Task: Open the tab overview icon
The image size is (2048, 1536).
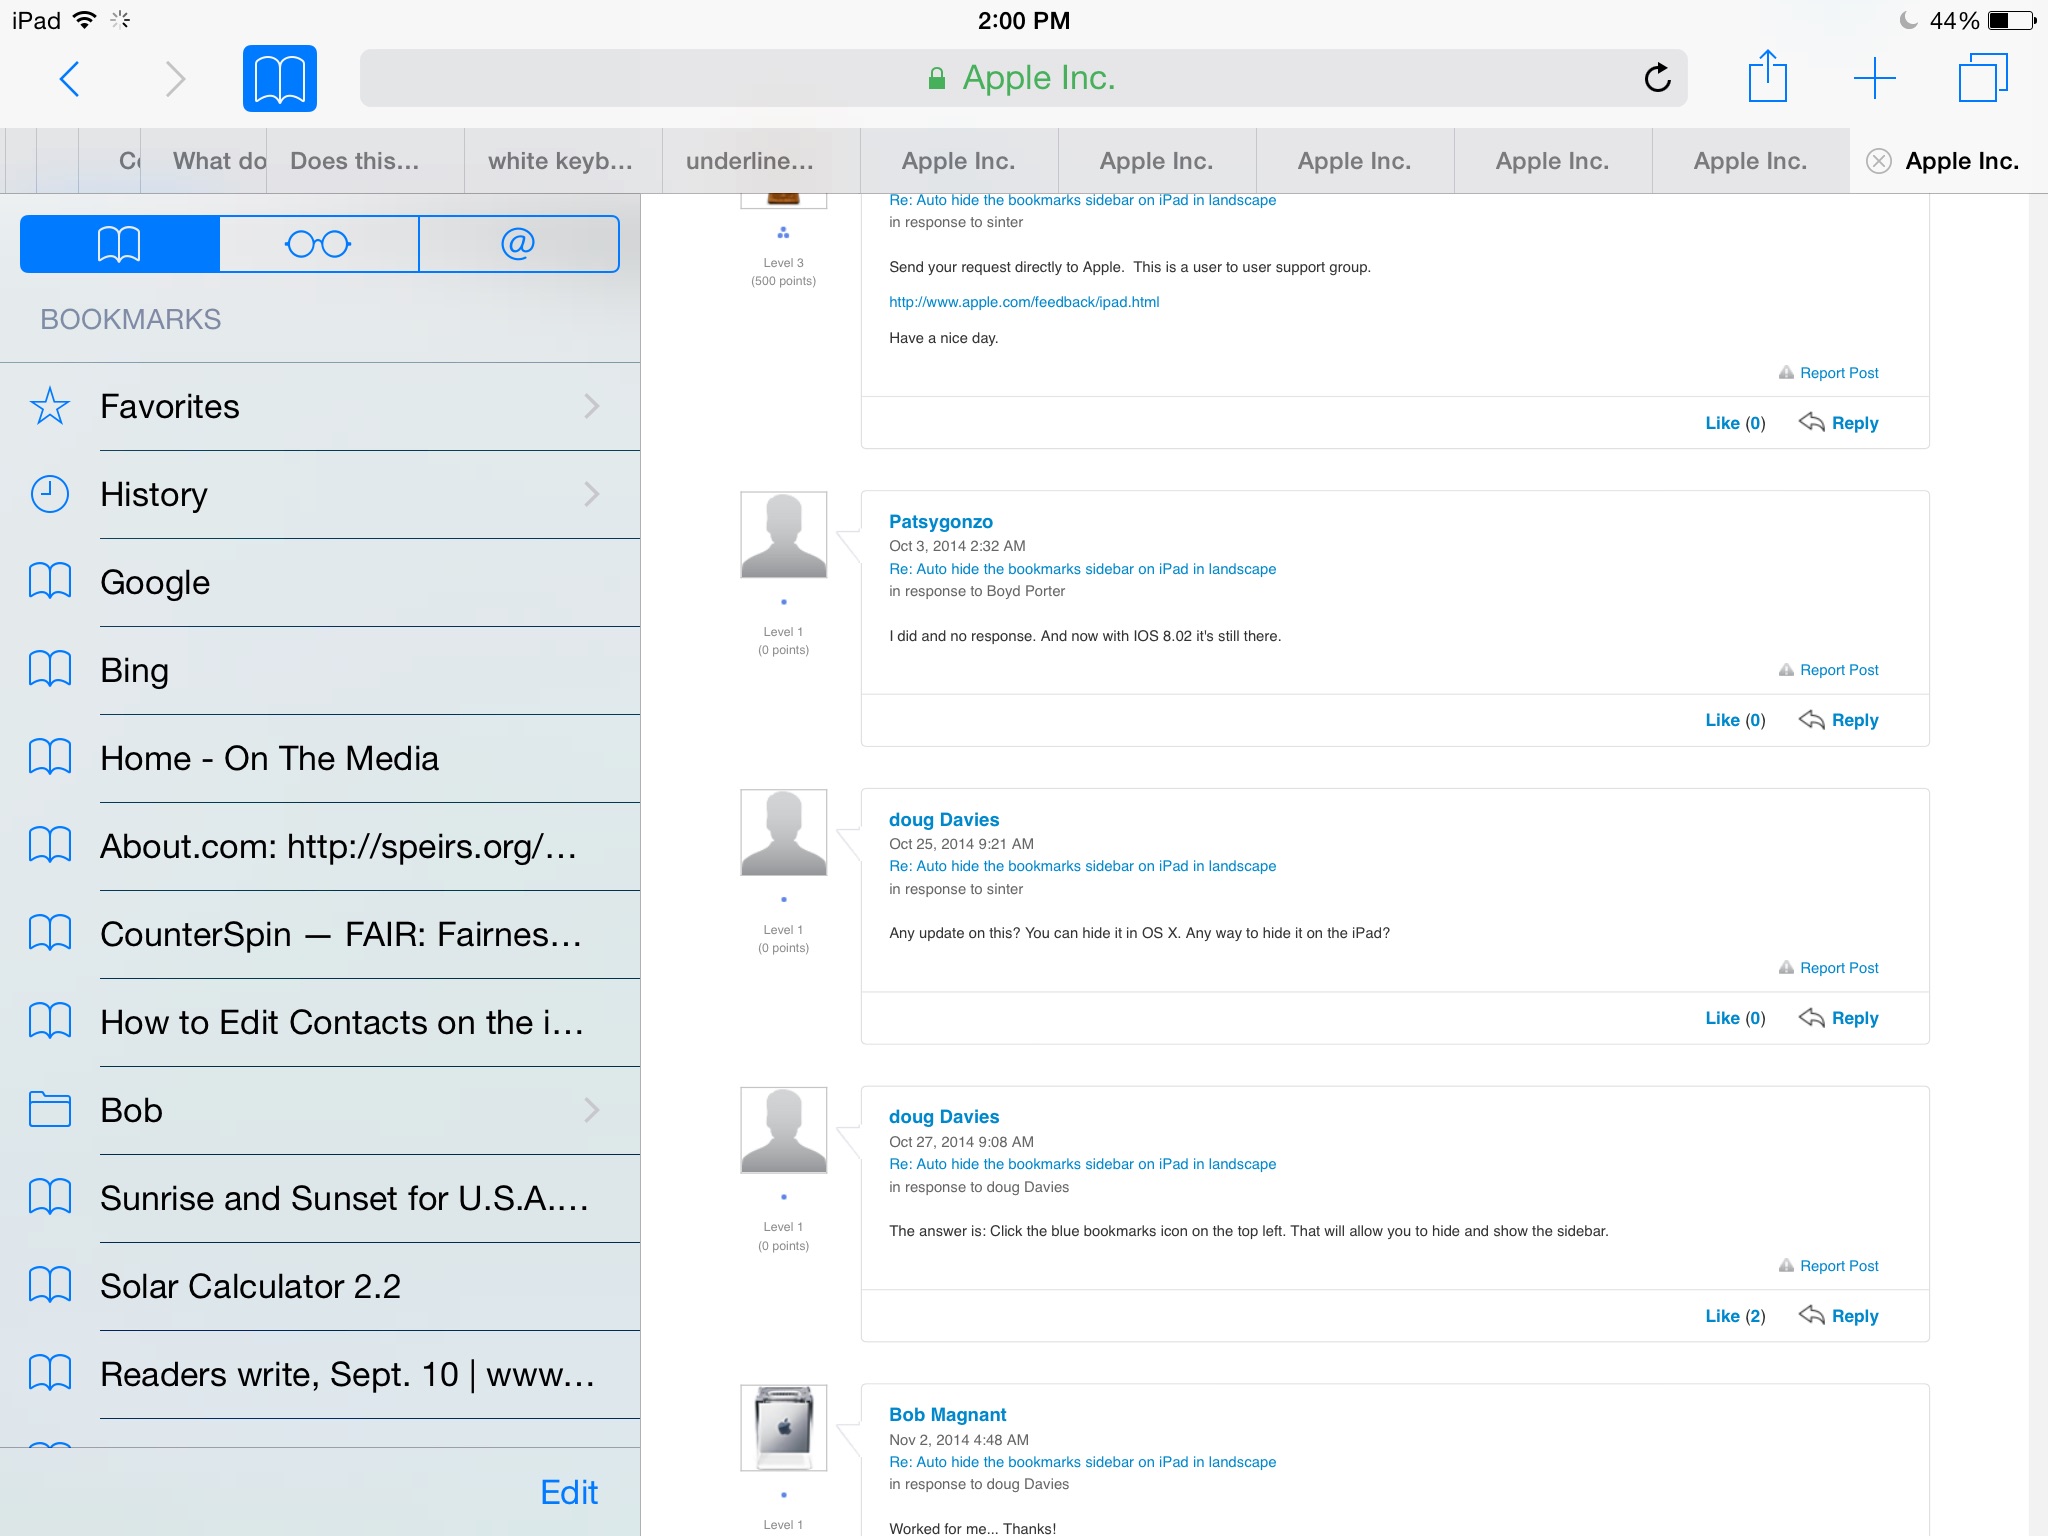Action: click(x=1982, y=78)
